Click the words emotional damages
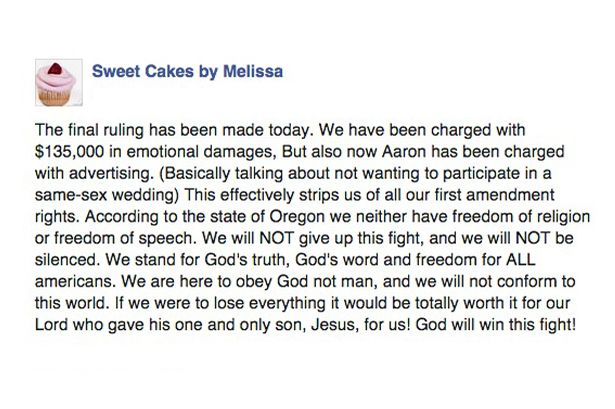Screen dimensions: 615x409 point(200,152)
